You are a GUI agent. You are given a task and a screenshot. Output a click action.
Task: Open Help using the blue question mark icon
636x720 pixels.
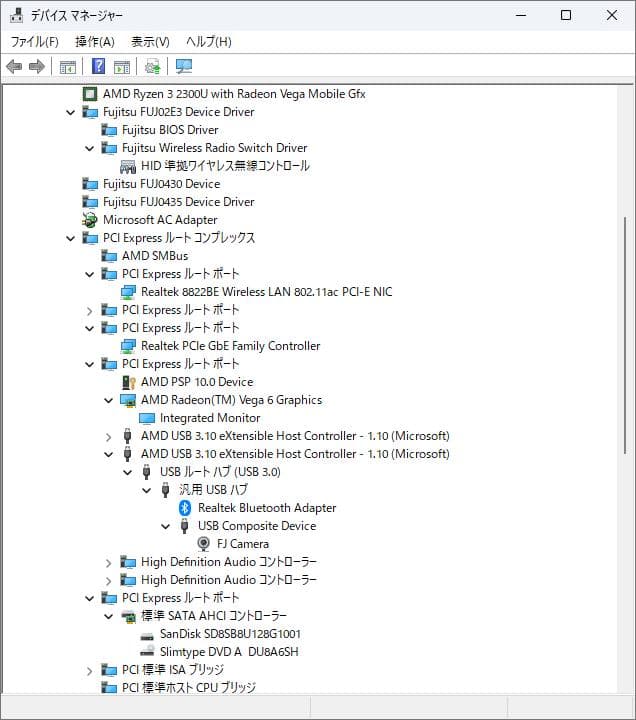tap(98, 67)
